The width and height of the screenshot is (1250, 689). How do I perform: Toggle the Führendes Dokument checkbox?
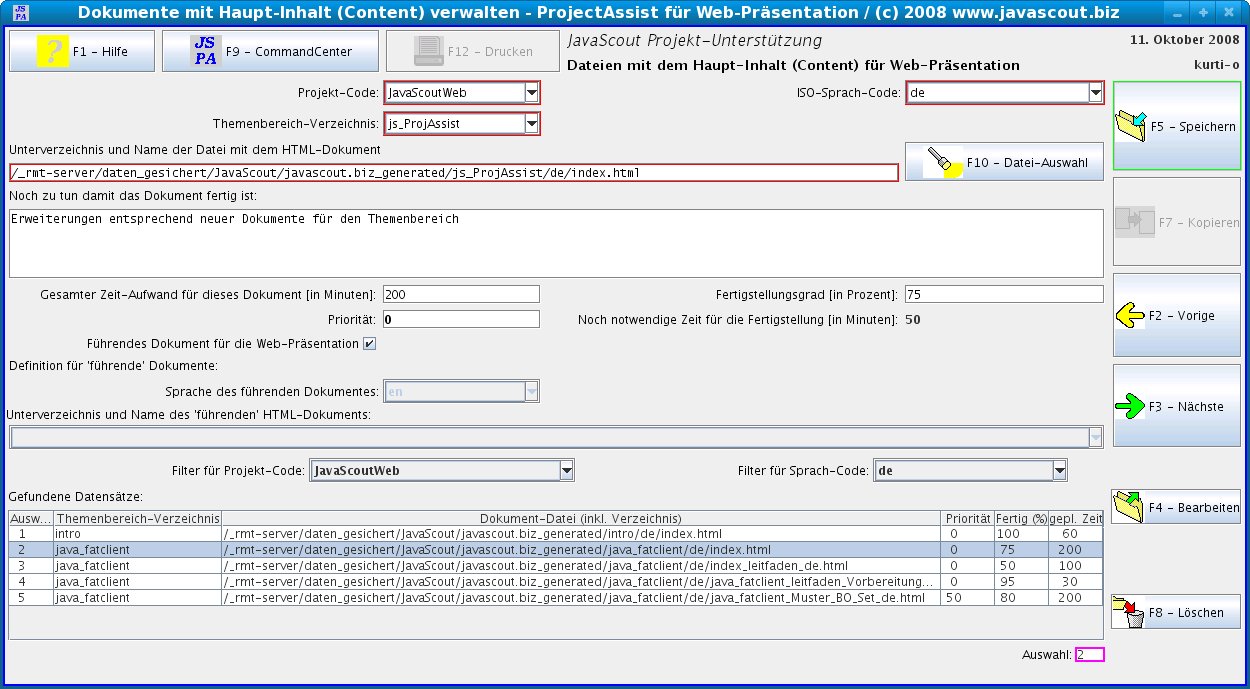pyautogui.click(x=369, y=344)
